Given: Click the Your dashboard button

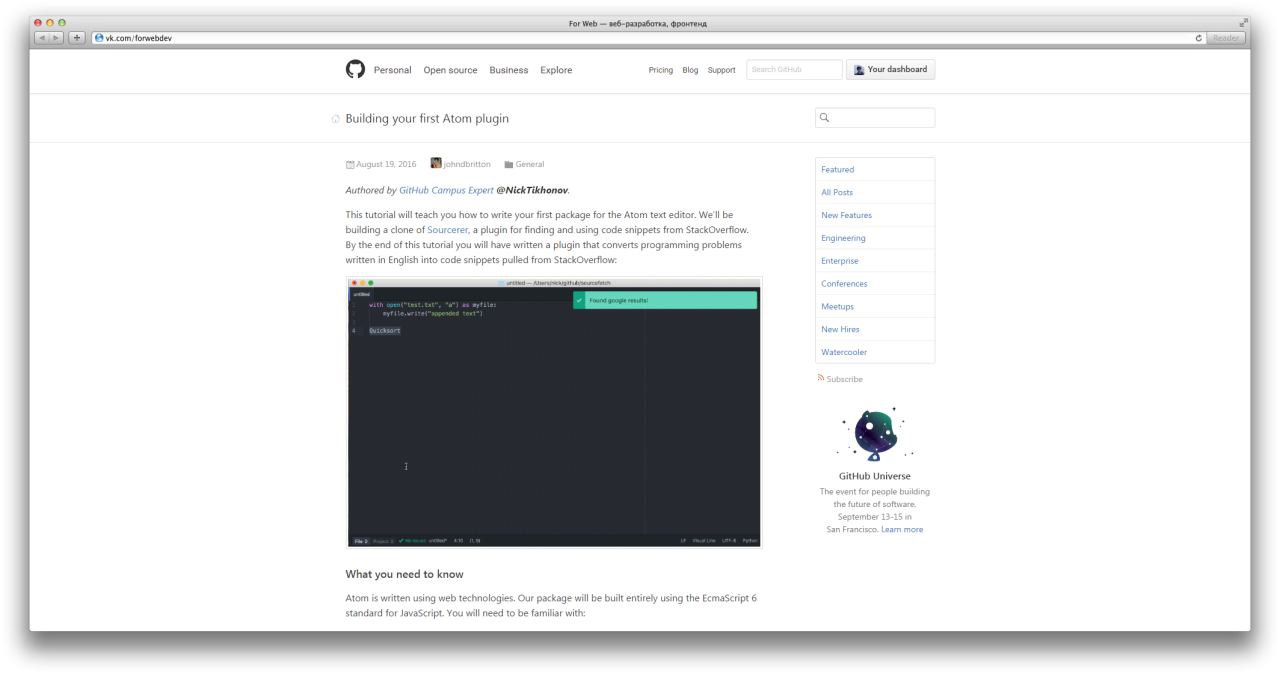Looking at the screenshot, I should tap(890, 69).
